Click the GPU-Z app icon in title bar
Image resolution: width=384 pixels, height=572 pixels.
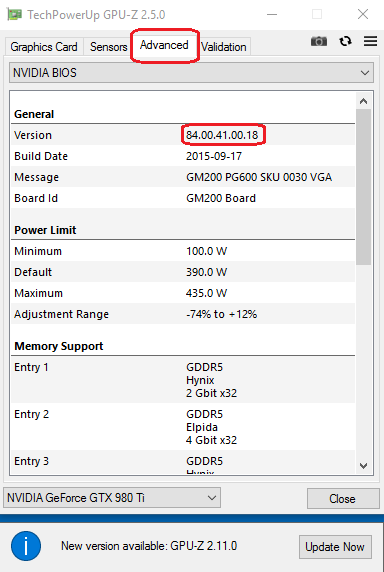coord(14,15)
